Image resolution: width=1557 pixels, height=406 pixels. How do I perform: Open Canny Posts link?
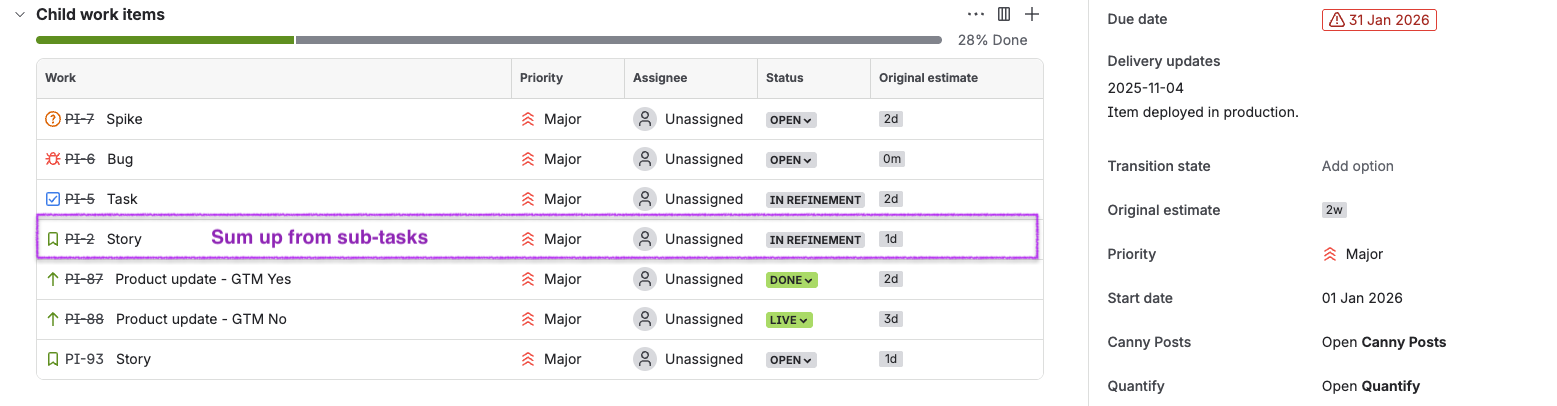(1384, 342)
